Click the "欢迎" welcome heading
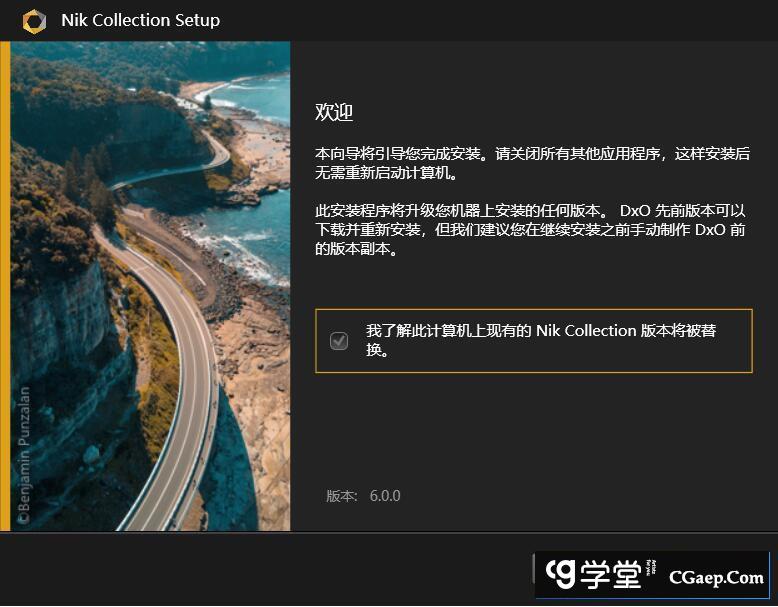The image size is (778, 607). (x=334, y=112)
